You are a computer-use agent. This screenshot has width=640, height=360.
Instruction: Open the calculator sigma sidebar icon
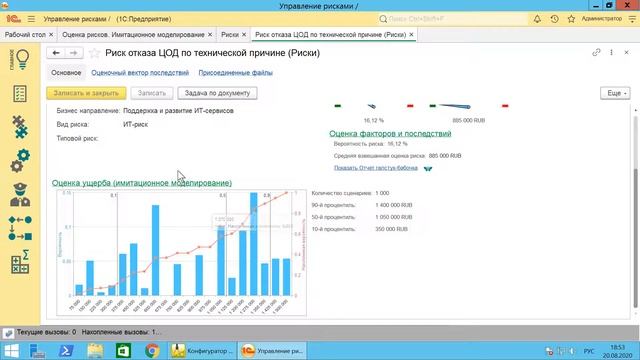click(20, 262)
